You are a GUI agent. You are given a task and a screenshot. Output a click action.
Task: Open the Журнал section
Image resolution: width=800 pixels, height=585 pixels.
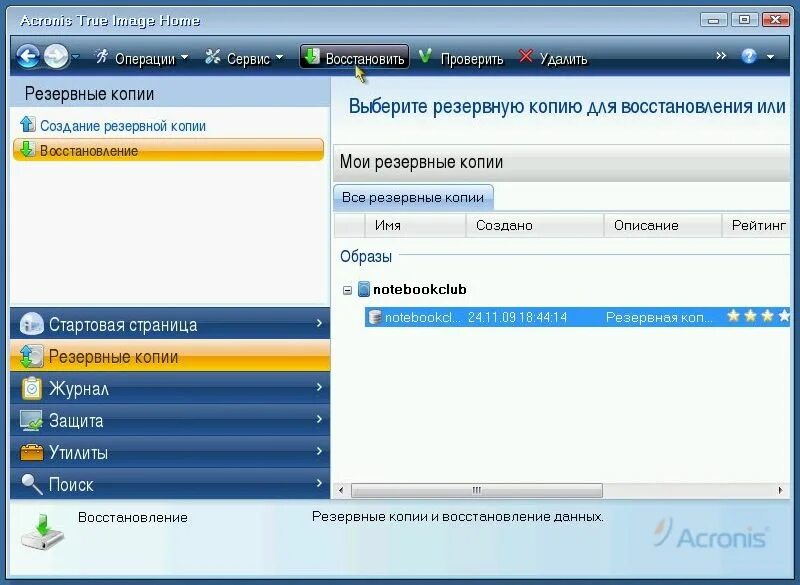(x=170, y=388)
